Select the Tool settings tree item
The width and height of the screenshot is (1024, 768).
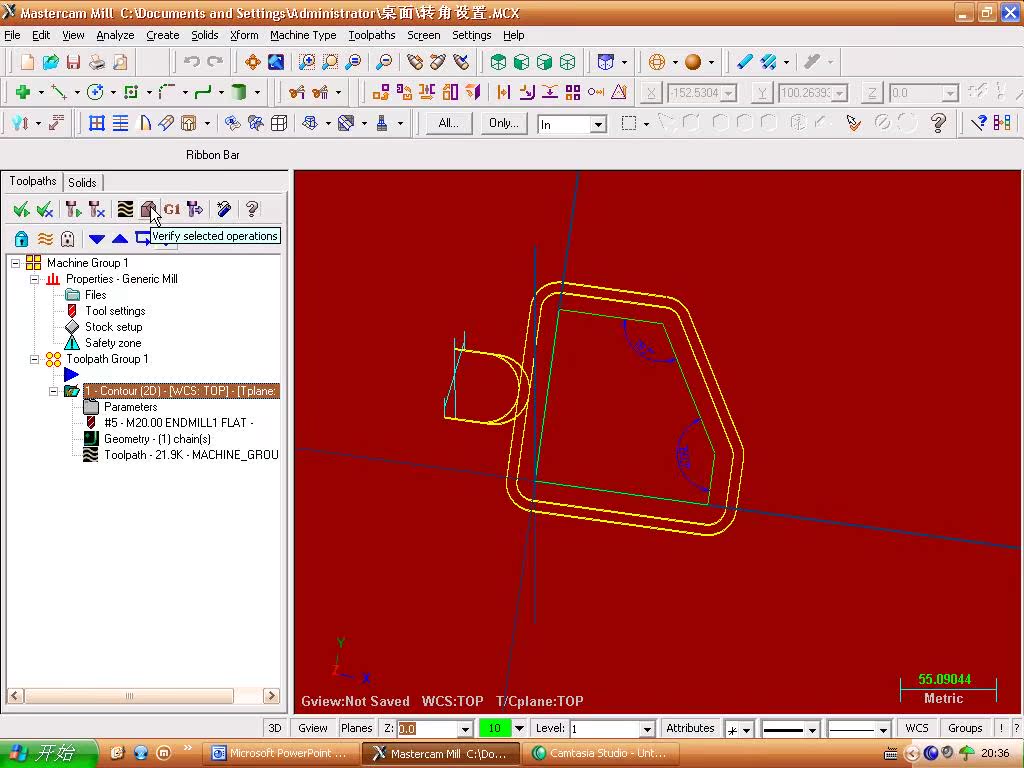tap(115, 311)
